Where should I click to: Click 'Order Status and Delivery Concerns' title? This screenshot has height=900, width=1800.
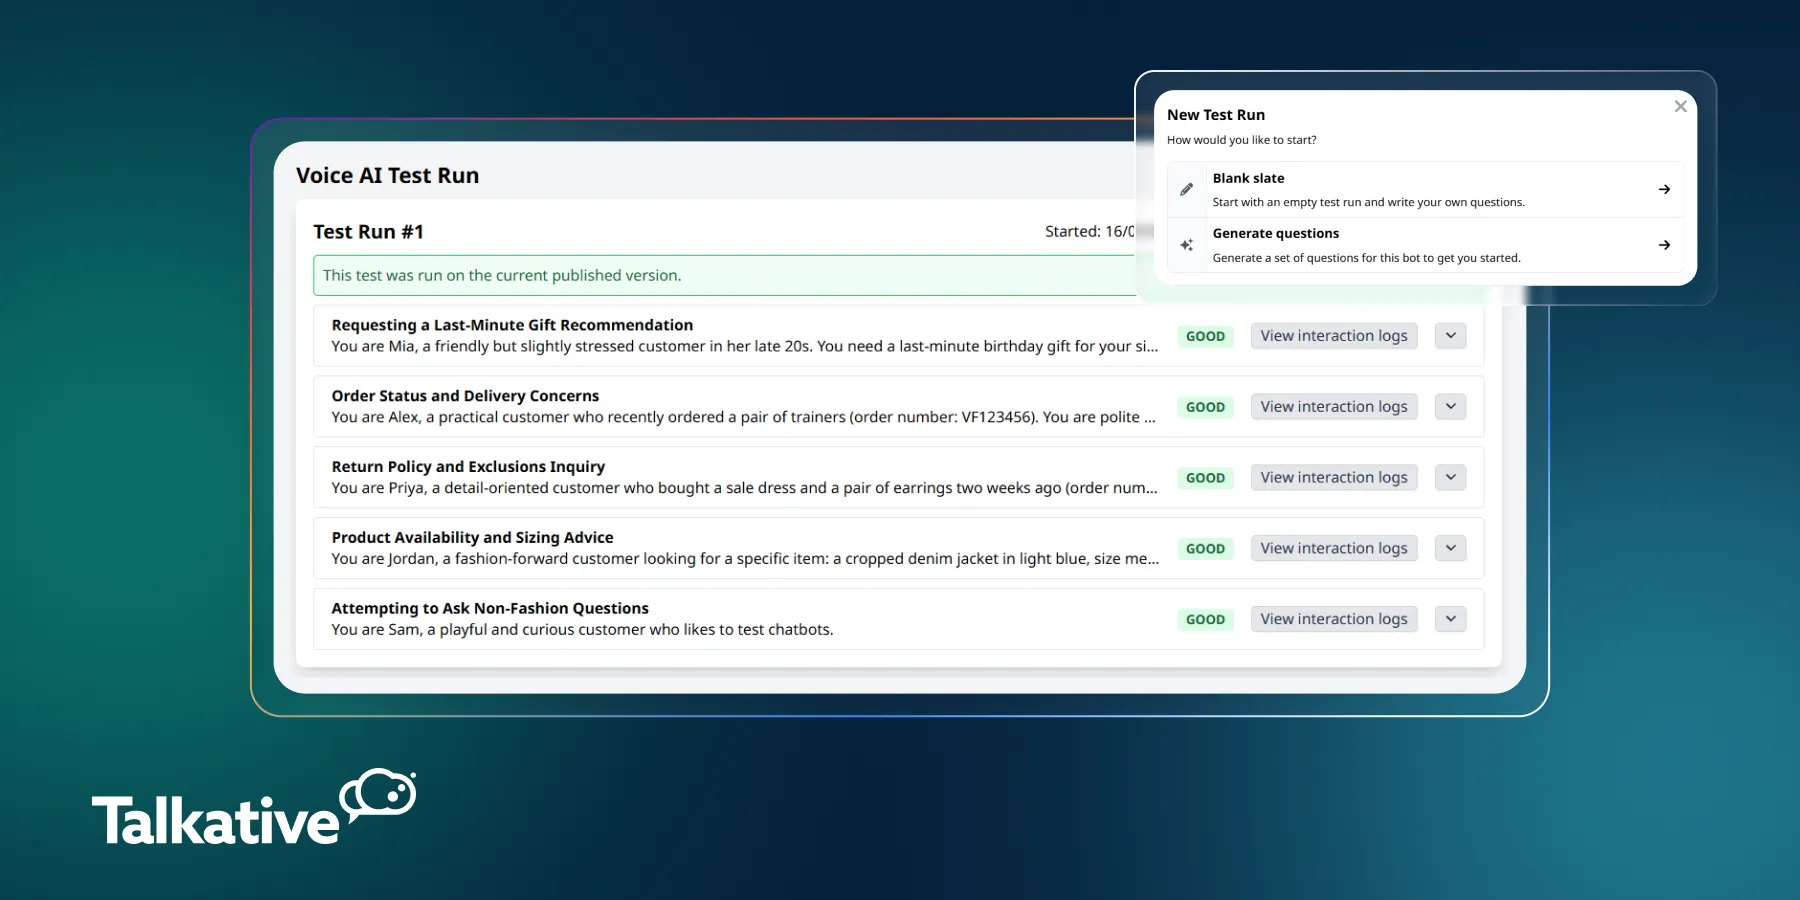coord(465,396)
